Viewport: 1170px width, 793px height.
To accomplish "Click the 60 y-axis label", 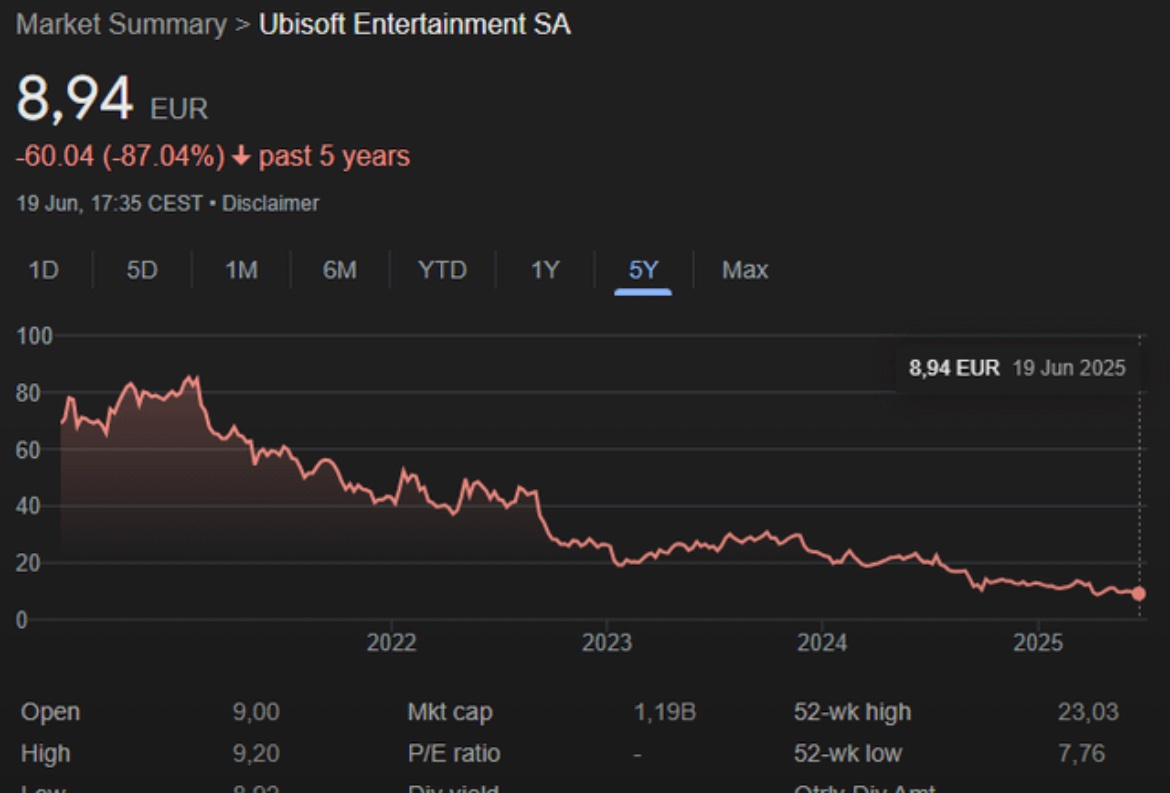I will (28, 450).
